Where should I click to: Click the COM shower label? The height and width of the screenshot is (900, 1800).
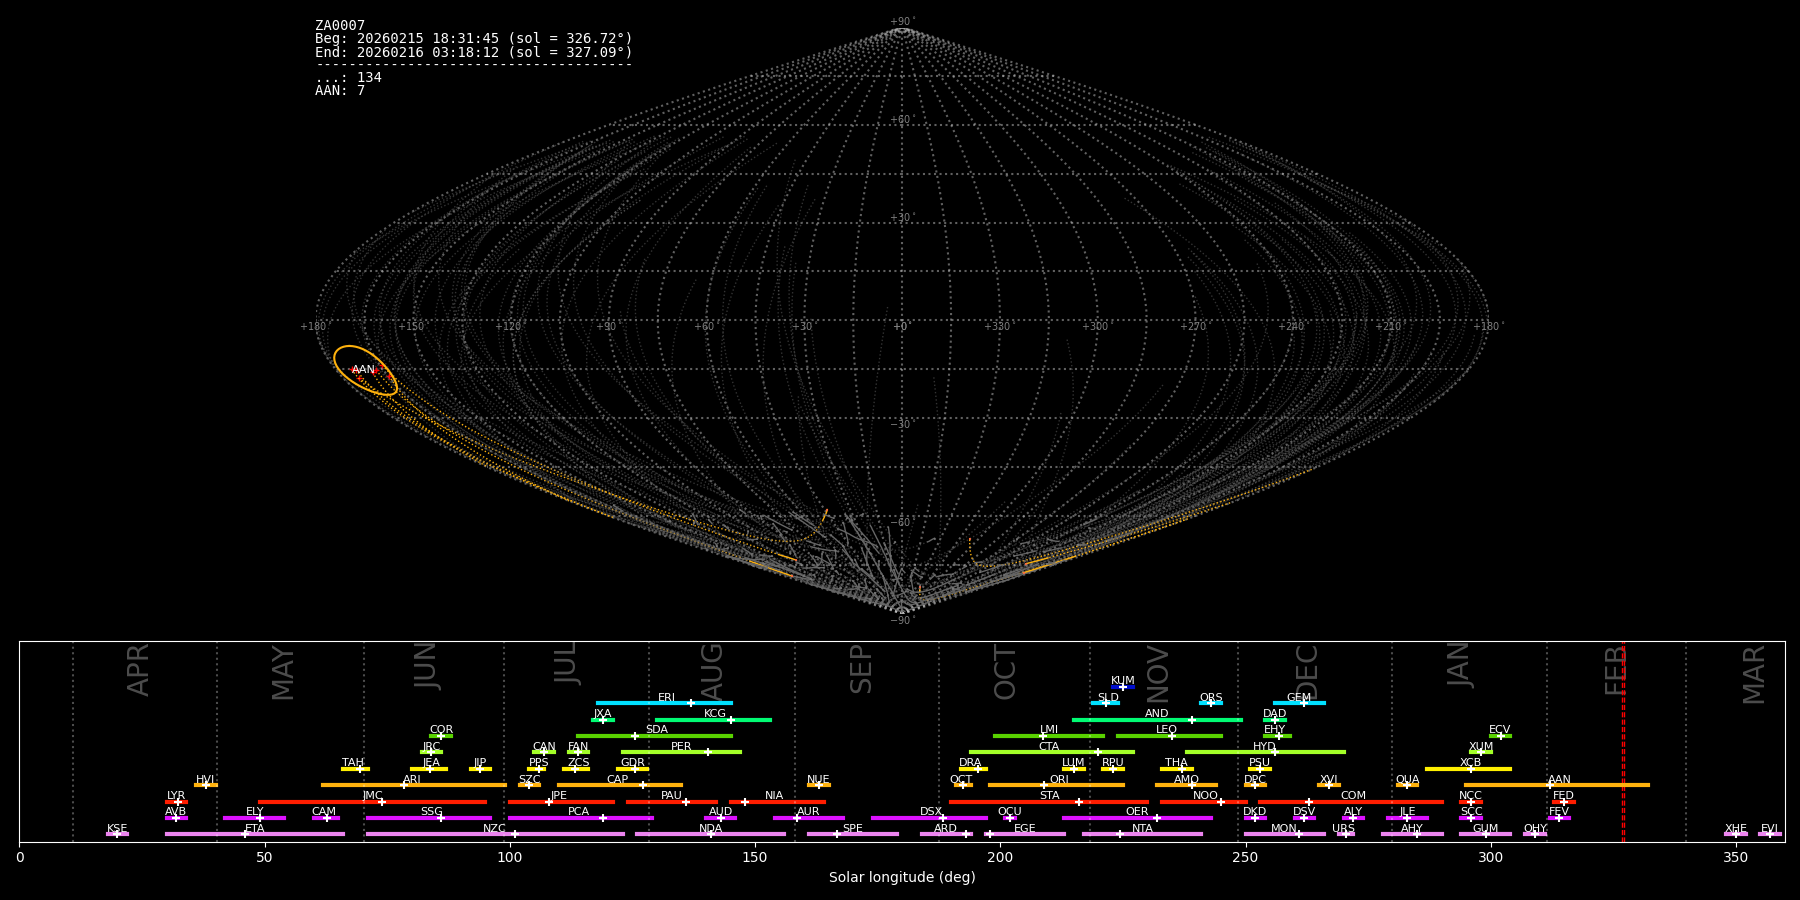[1353, 796]
